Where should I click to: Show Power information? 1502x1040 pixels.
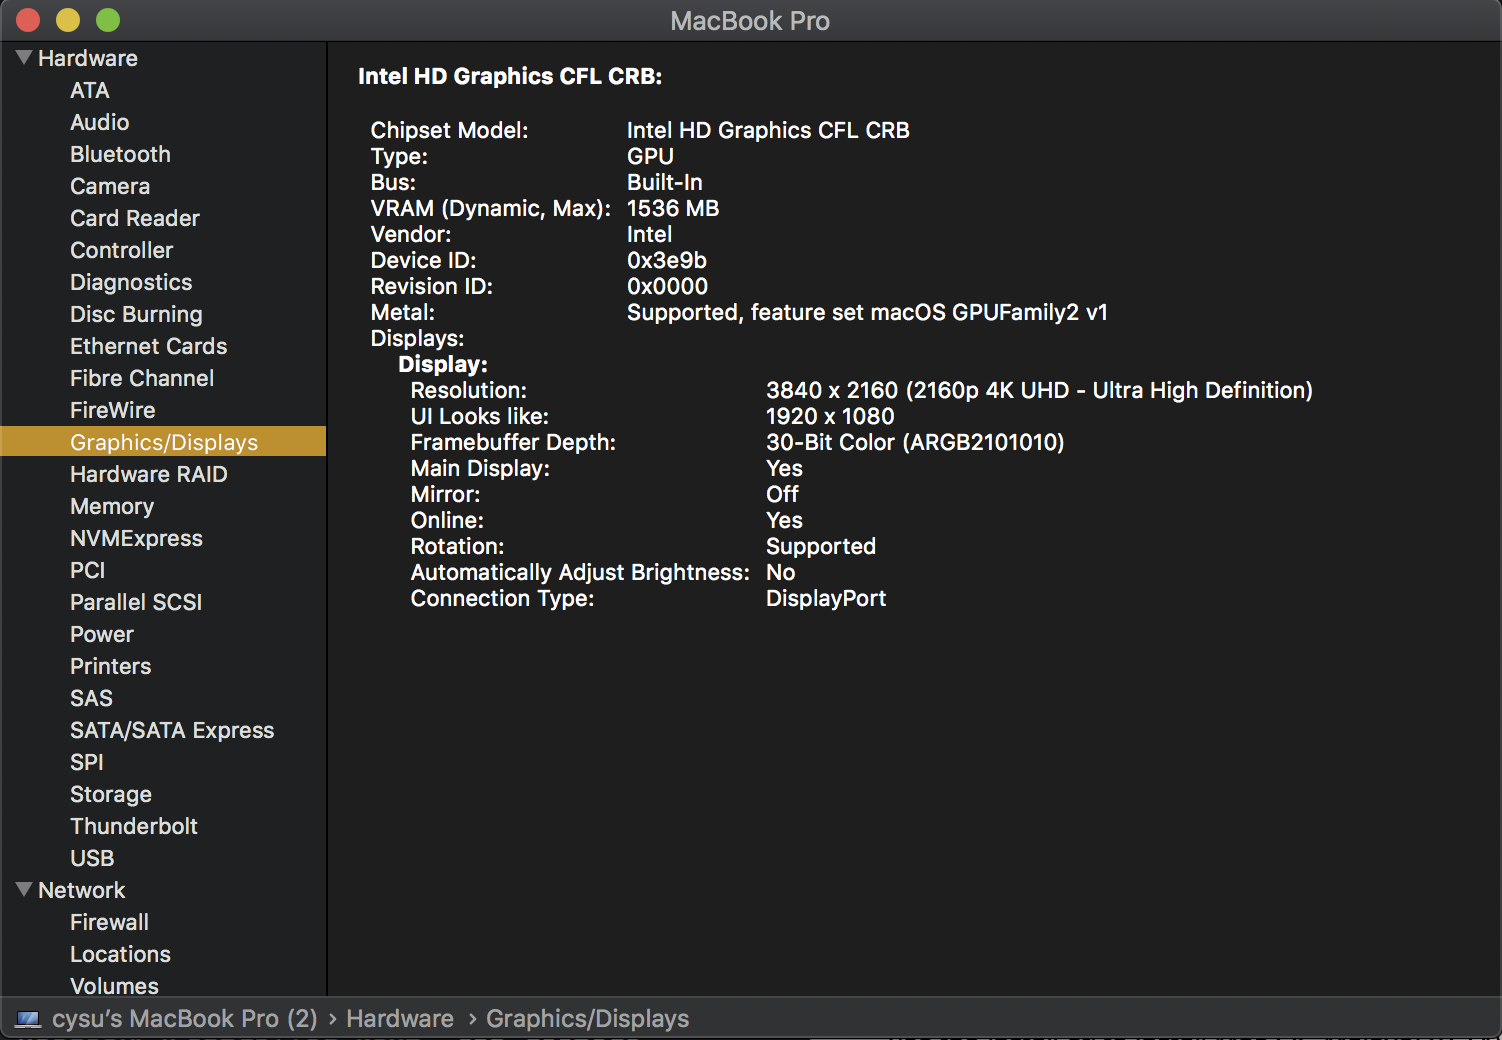pos(102,634)
